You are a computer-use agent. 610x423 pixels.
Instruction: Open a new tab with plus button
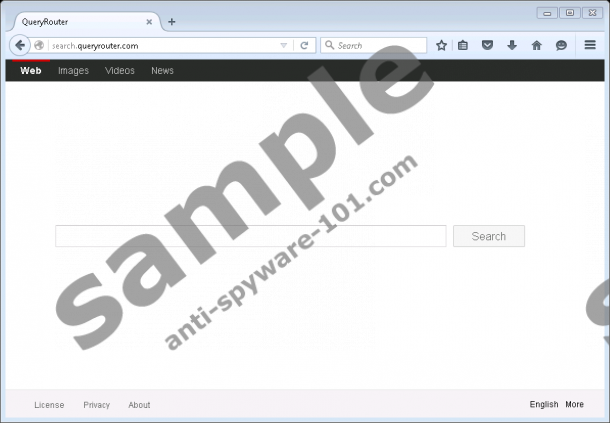coord(172,21)
